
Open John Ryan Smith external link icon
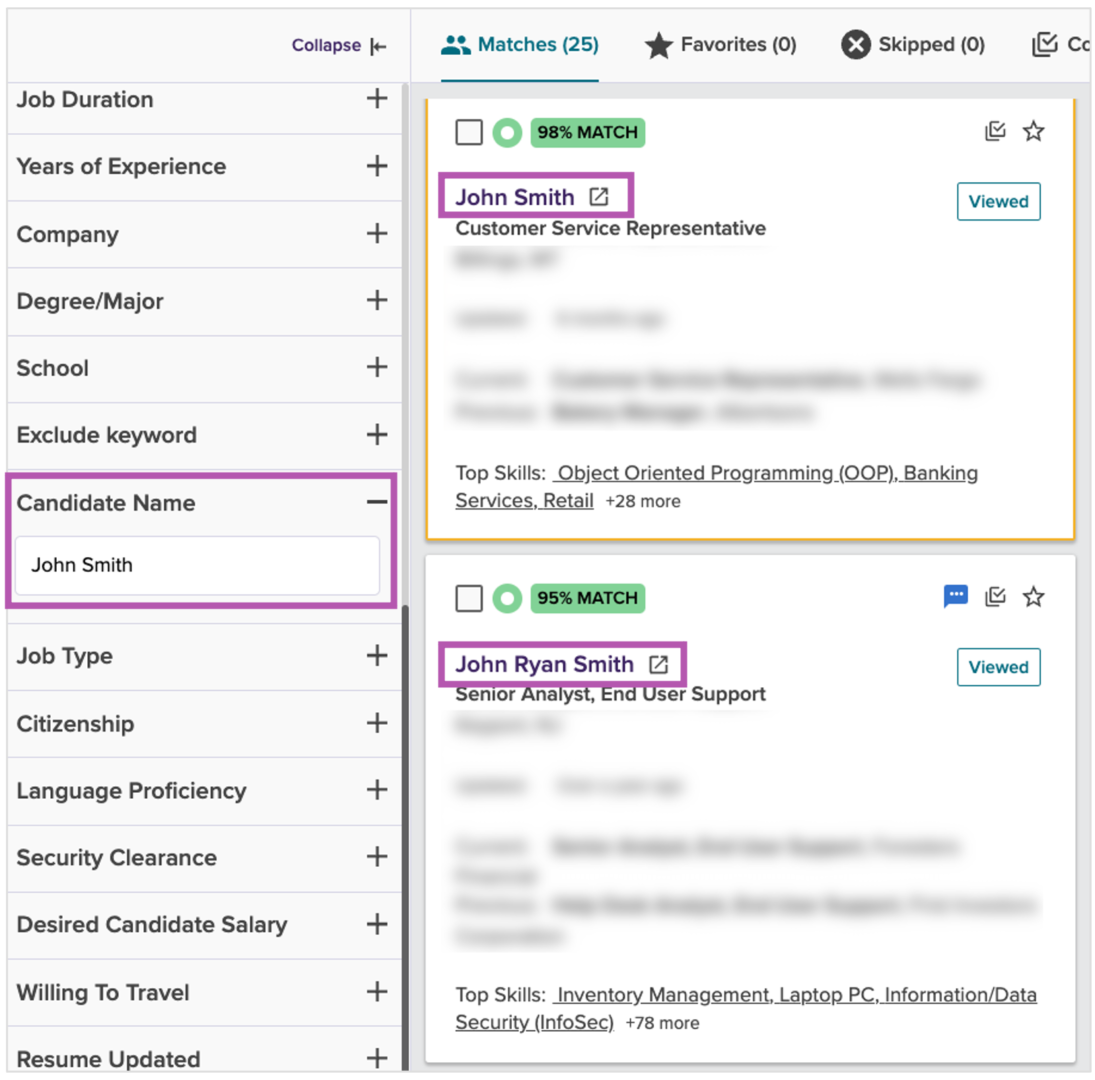(x=658, y=664)
